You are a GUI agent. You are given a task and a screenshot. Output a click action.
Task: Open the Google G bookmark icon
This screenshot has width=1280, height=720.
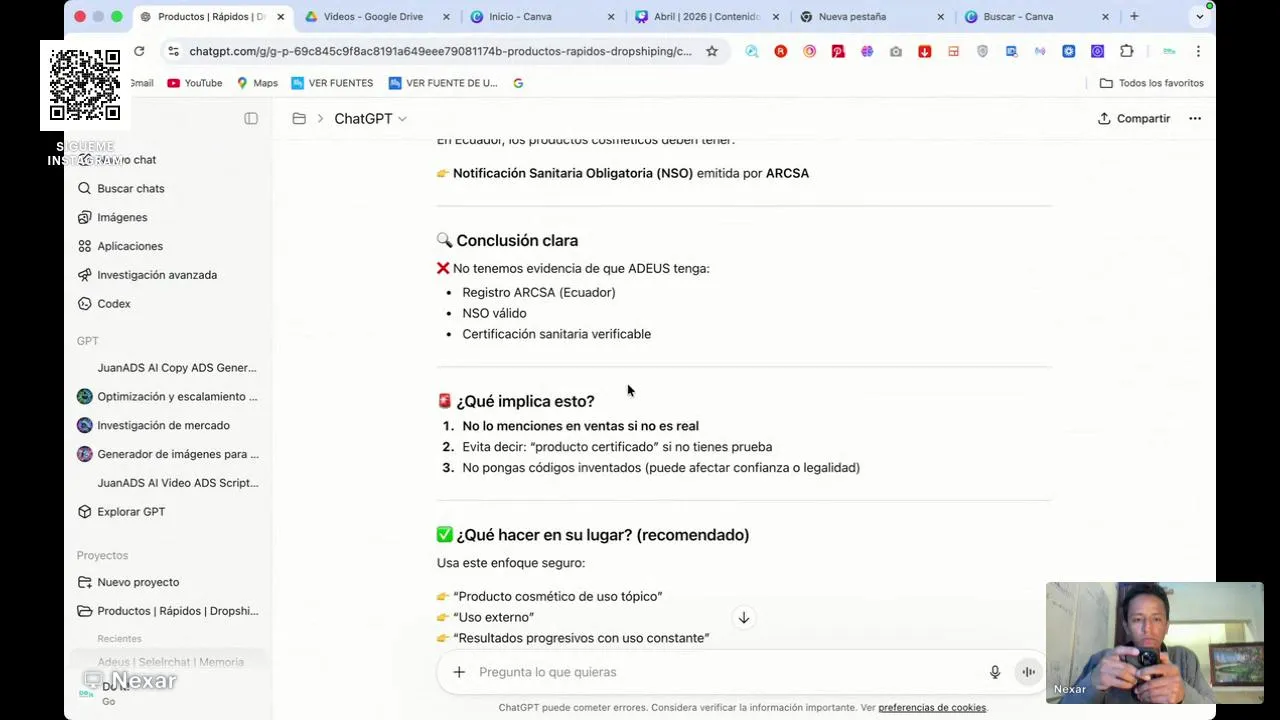(518, 83)
